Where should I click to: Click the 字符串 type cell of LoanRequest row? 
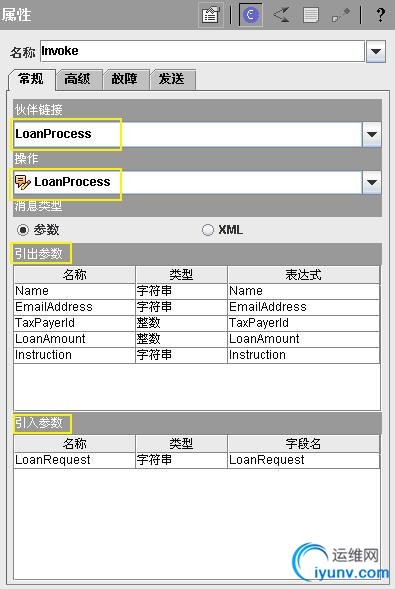[x=181, y=460]
